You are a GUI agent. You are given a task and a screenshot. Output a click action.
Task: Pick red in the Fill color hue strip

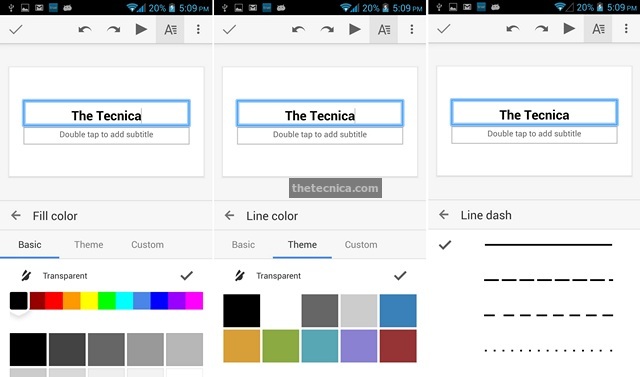54,301
